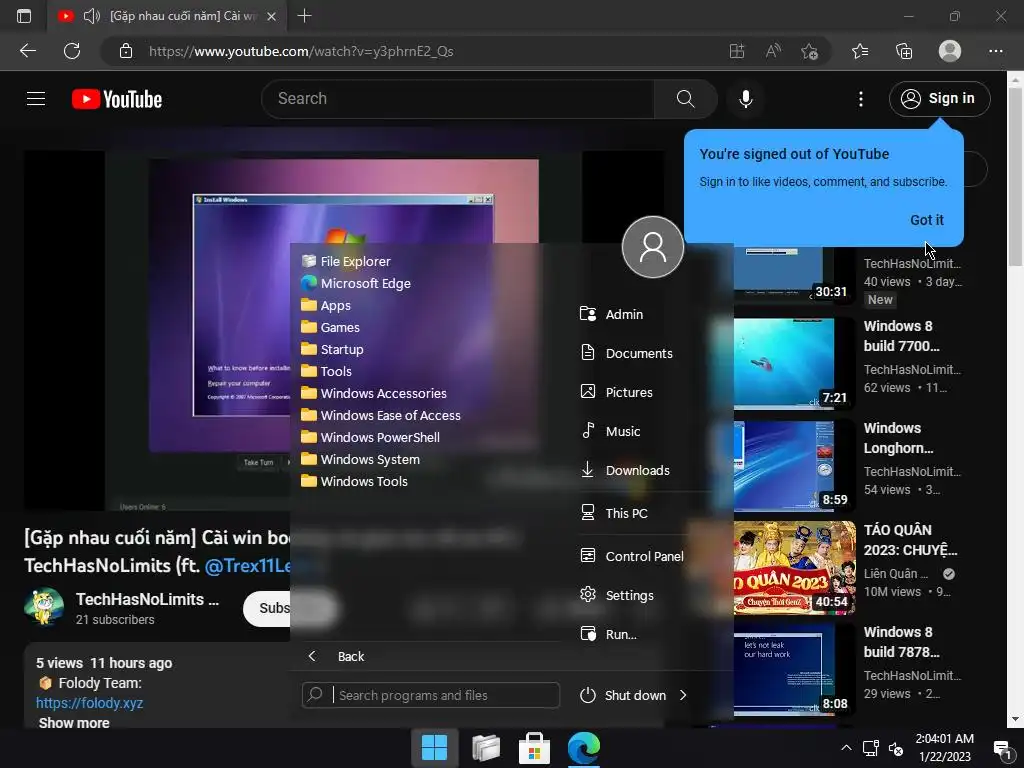Open the folody.xyz link
The width and height of the screenshot is (1024, 768).
point(89,703)
